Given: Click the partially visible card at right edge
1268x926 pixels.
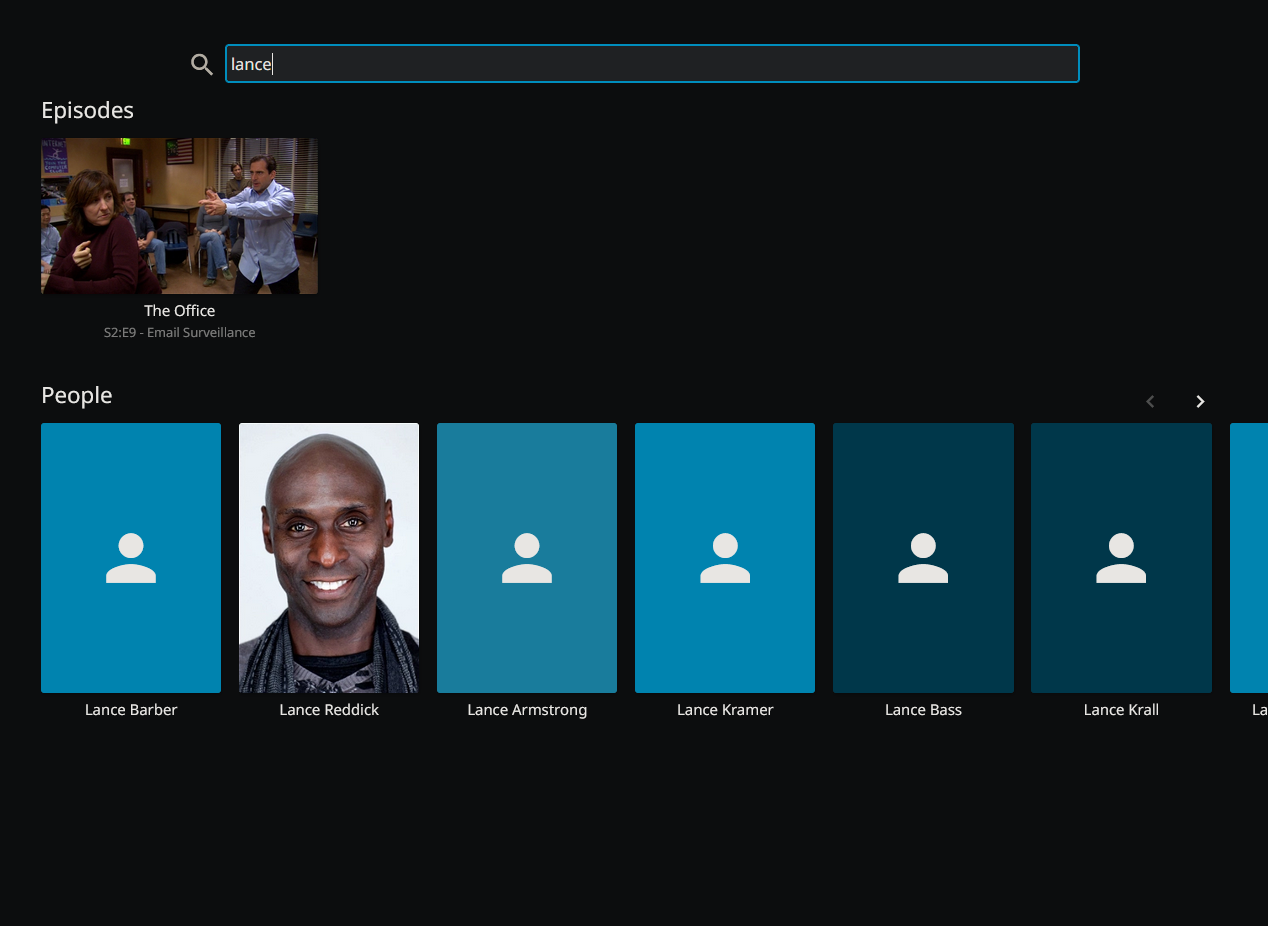Looking at the screenshot, I should (x=1250, y=558).
